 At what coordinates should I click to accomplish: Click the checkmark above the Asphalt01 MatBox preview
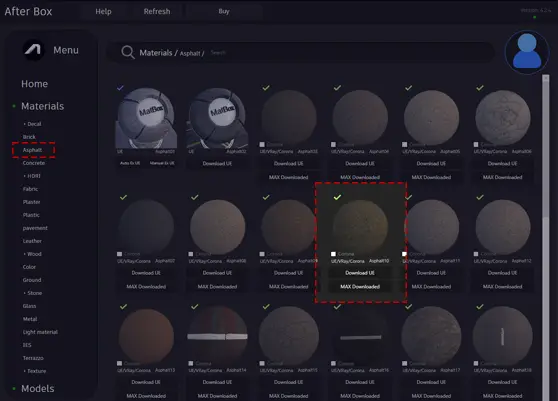pyautogui.click(x=120, y=87)
